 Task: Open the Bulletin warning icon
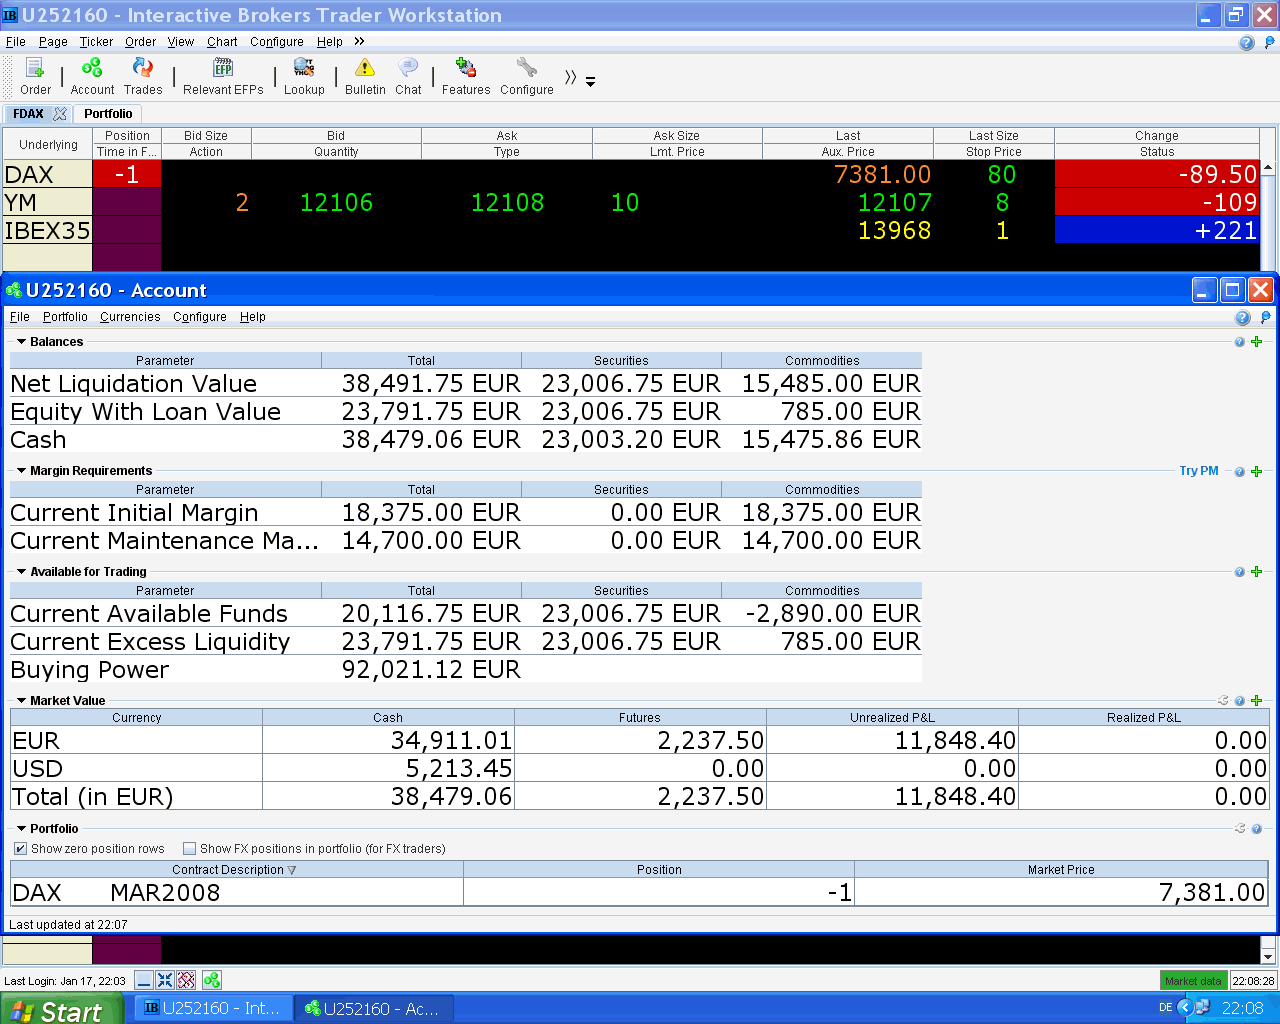(x=365, y=69)
